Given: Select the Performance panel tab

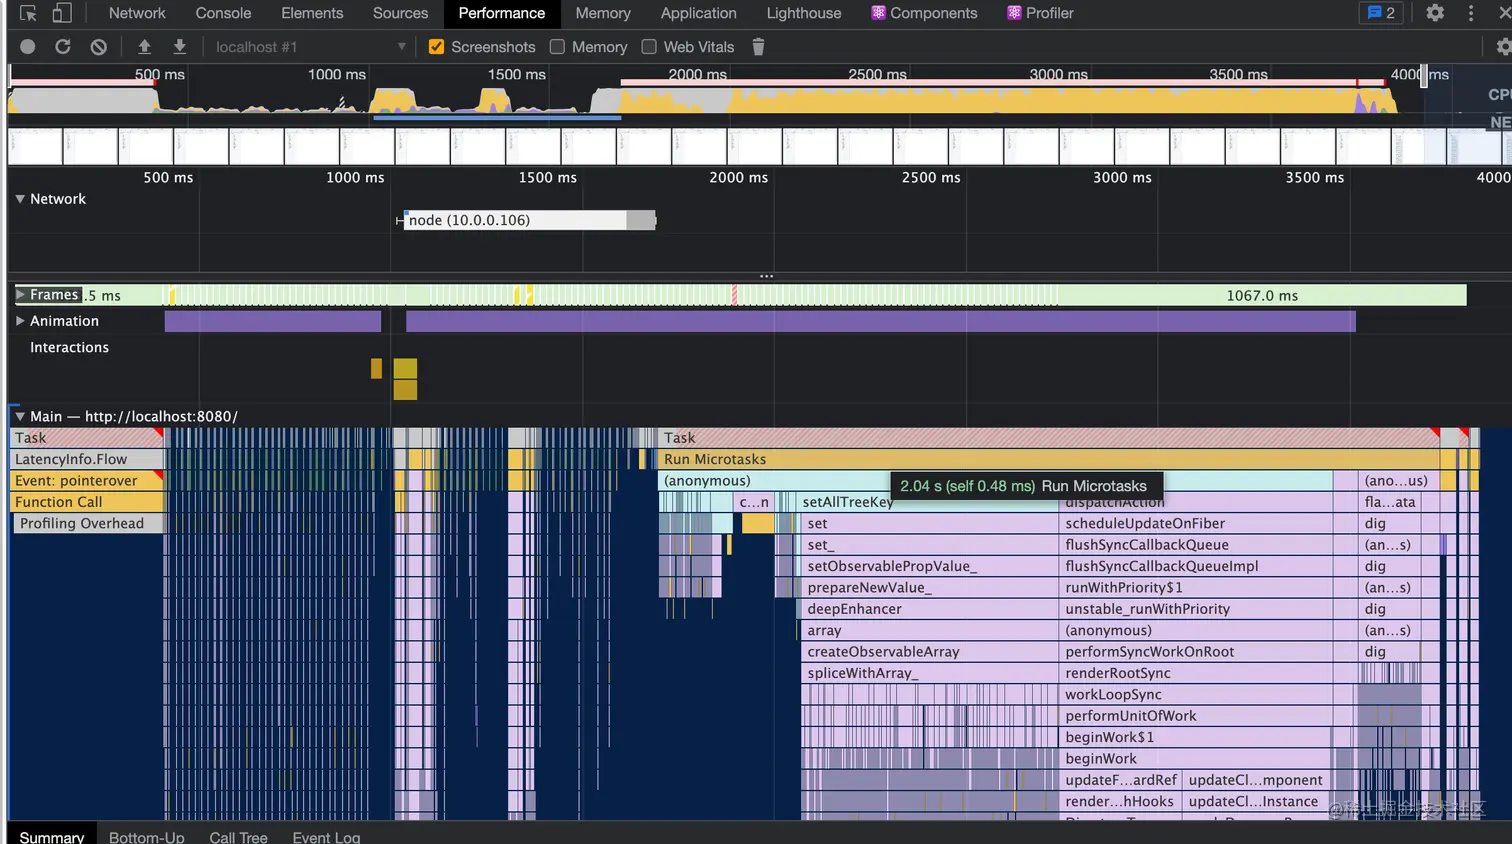Looking at the screenshot, I should (502, 13).
